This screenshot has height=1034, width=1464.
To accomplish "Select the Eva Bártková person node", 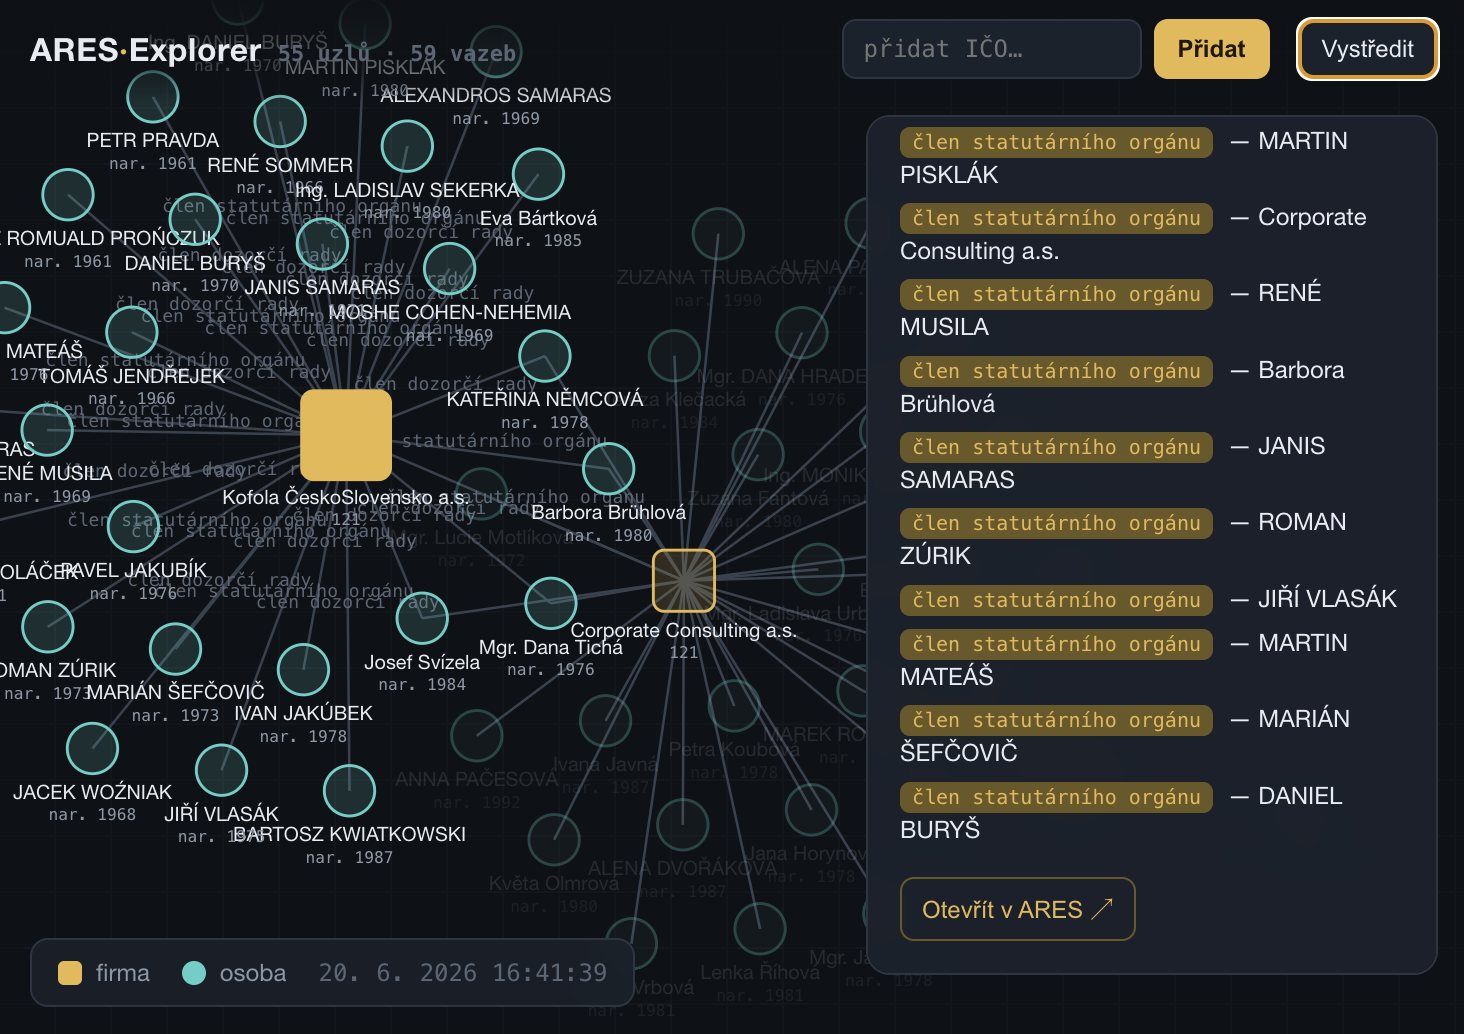I will [x=538, y=174].
